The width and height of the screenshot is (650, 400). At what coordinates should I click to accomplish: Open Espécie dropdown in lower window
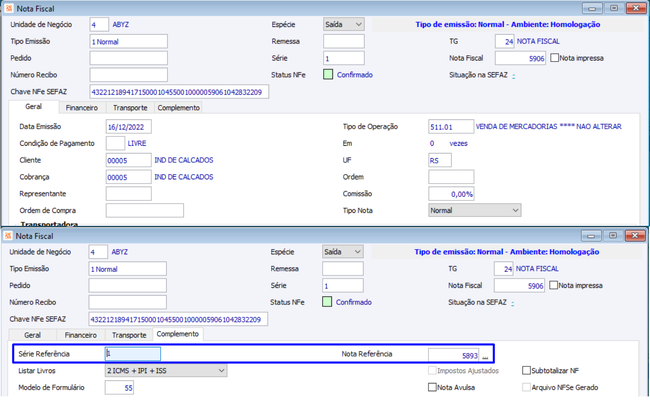click(343, 252)
